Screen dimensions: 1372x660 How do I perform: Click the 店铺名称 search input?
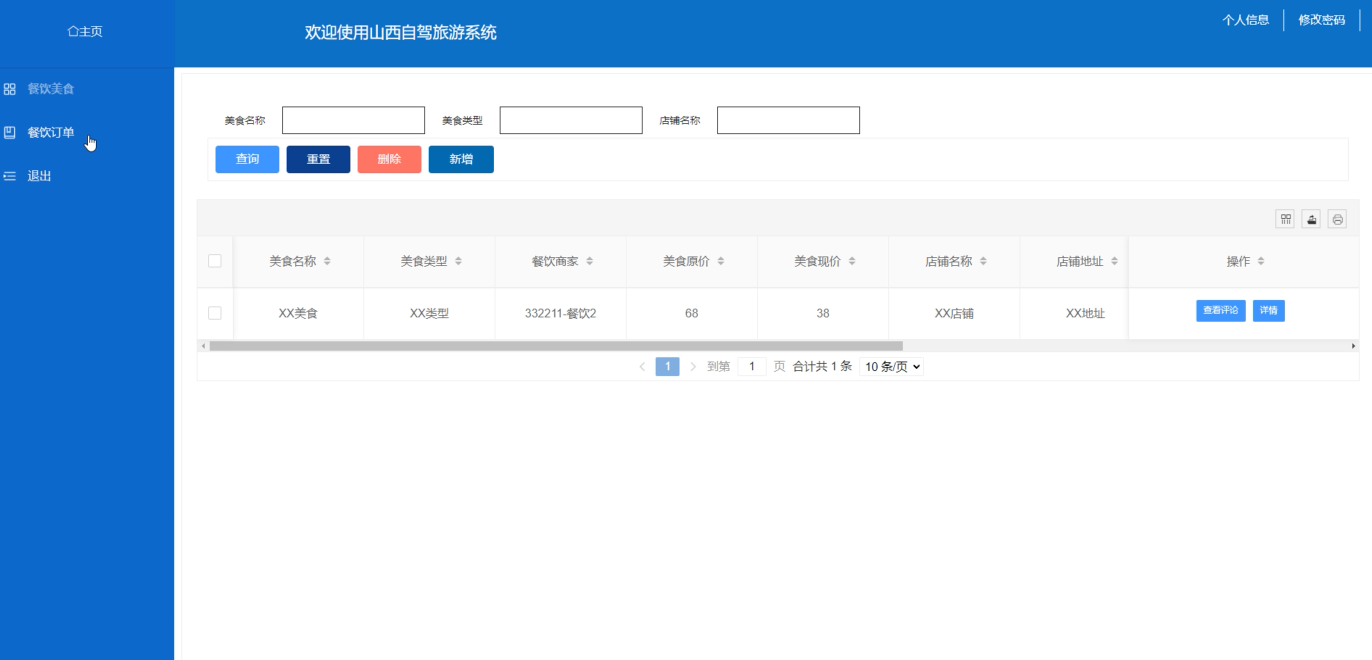(x=788, y=120)
